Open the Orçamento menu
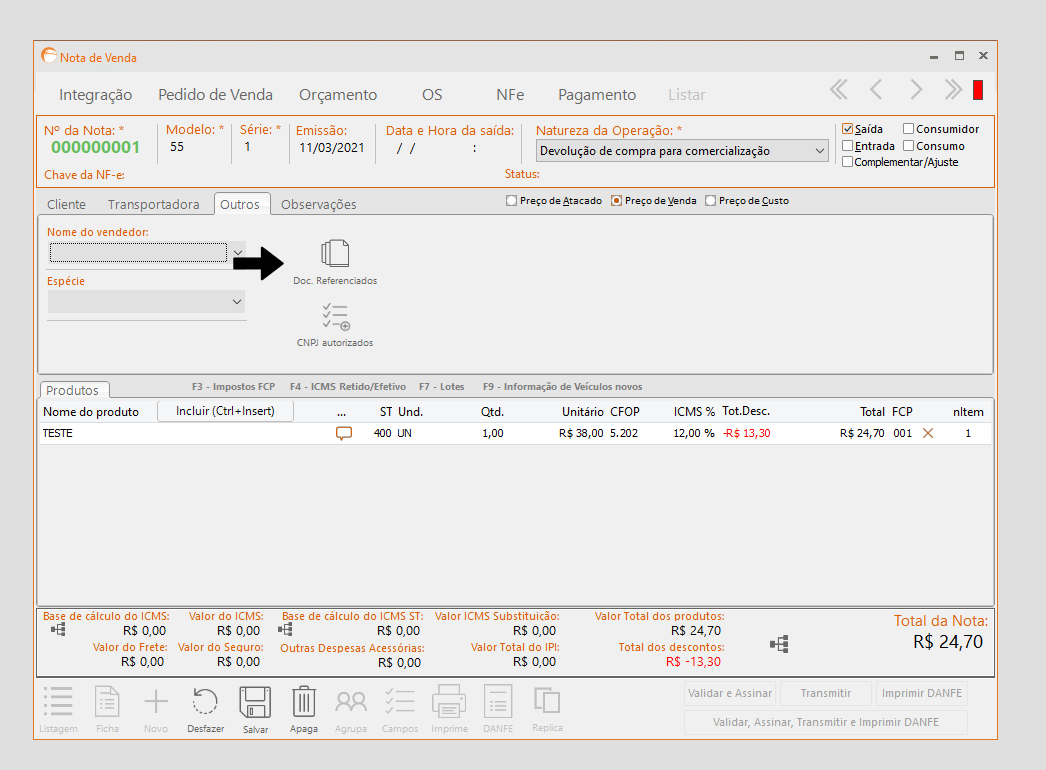The height and width of the screenshot is (770, 1046). 338,95
